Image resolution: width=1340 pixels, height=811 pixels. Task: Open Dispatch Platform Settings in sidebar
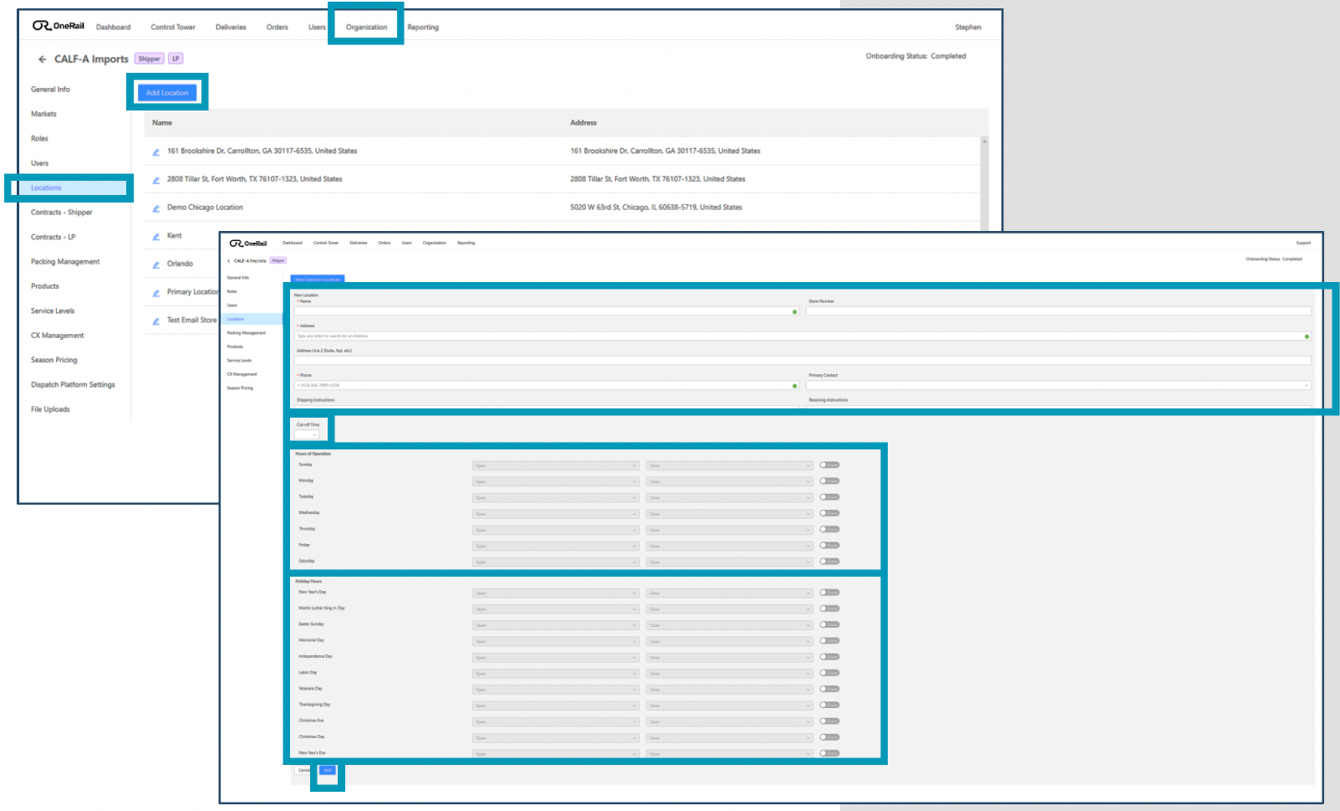coord(73,384)
